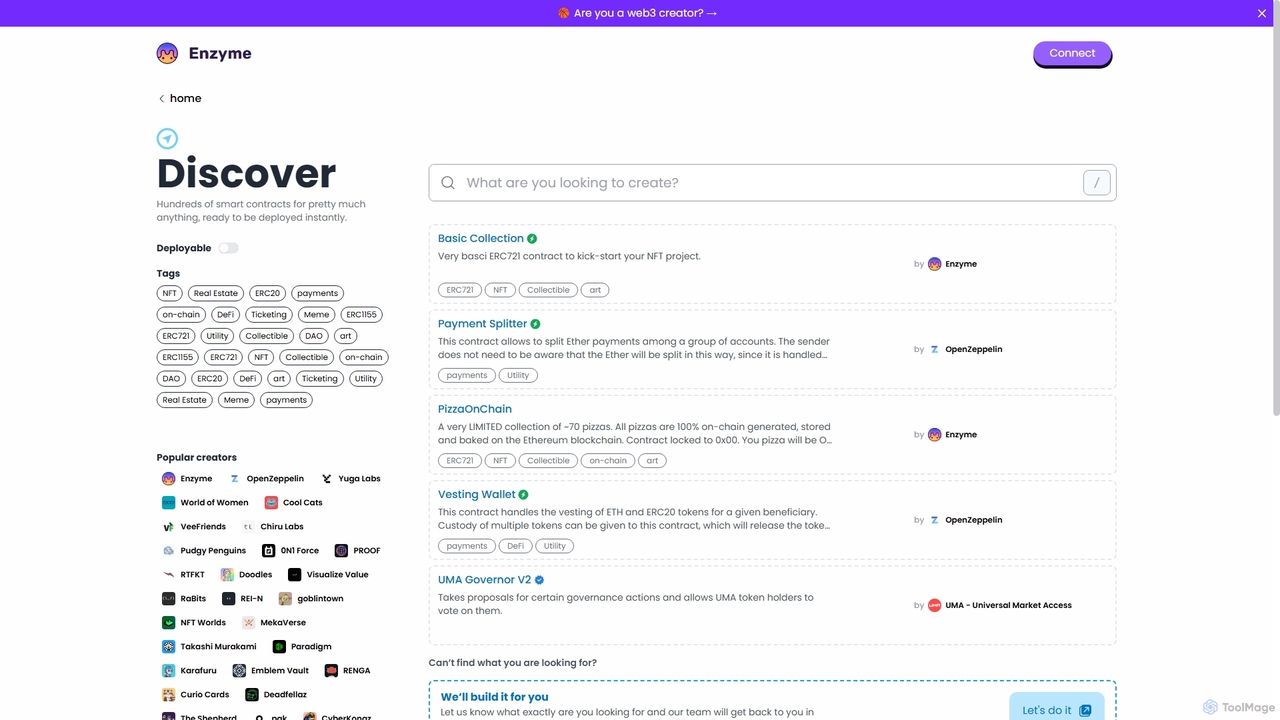Click the blue verified badge beside UMA Governor V2
This screenshot has width=1280, height=720.
click(x=539, y=580)
